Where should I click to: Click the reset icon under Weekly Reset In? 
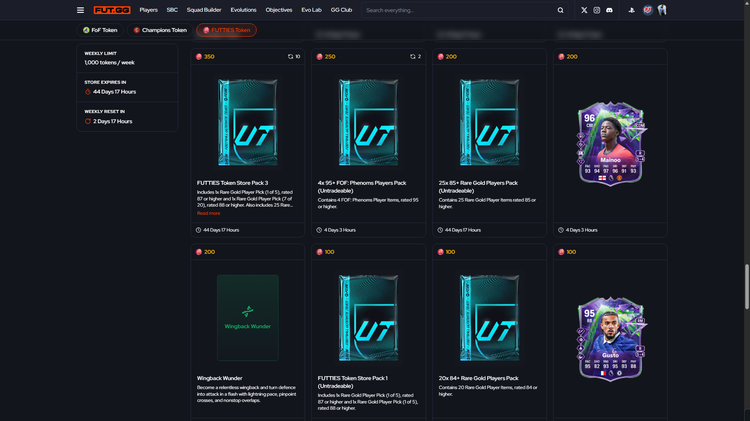pyautogui.click(x=88, y=122)
